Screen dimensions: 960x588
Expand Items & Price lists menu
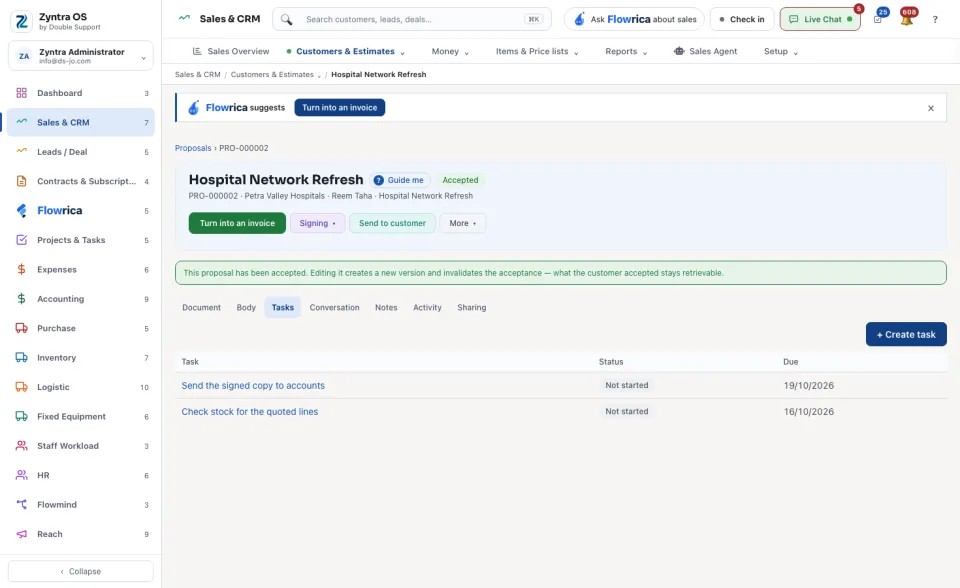point(537,51)
